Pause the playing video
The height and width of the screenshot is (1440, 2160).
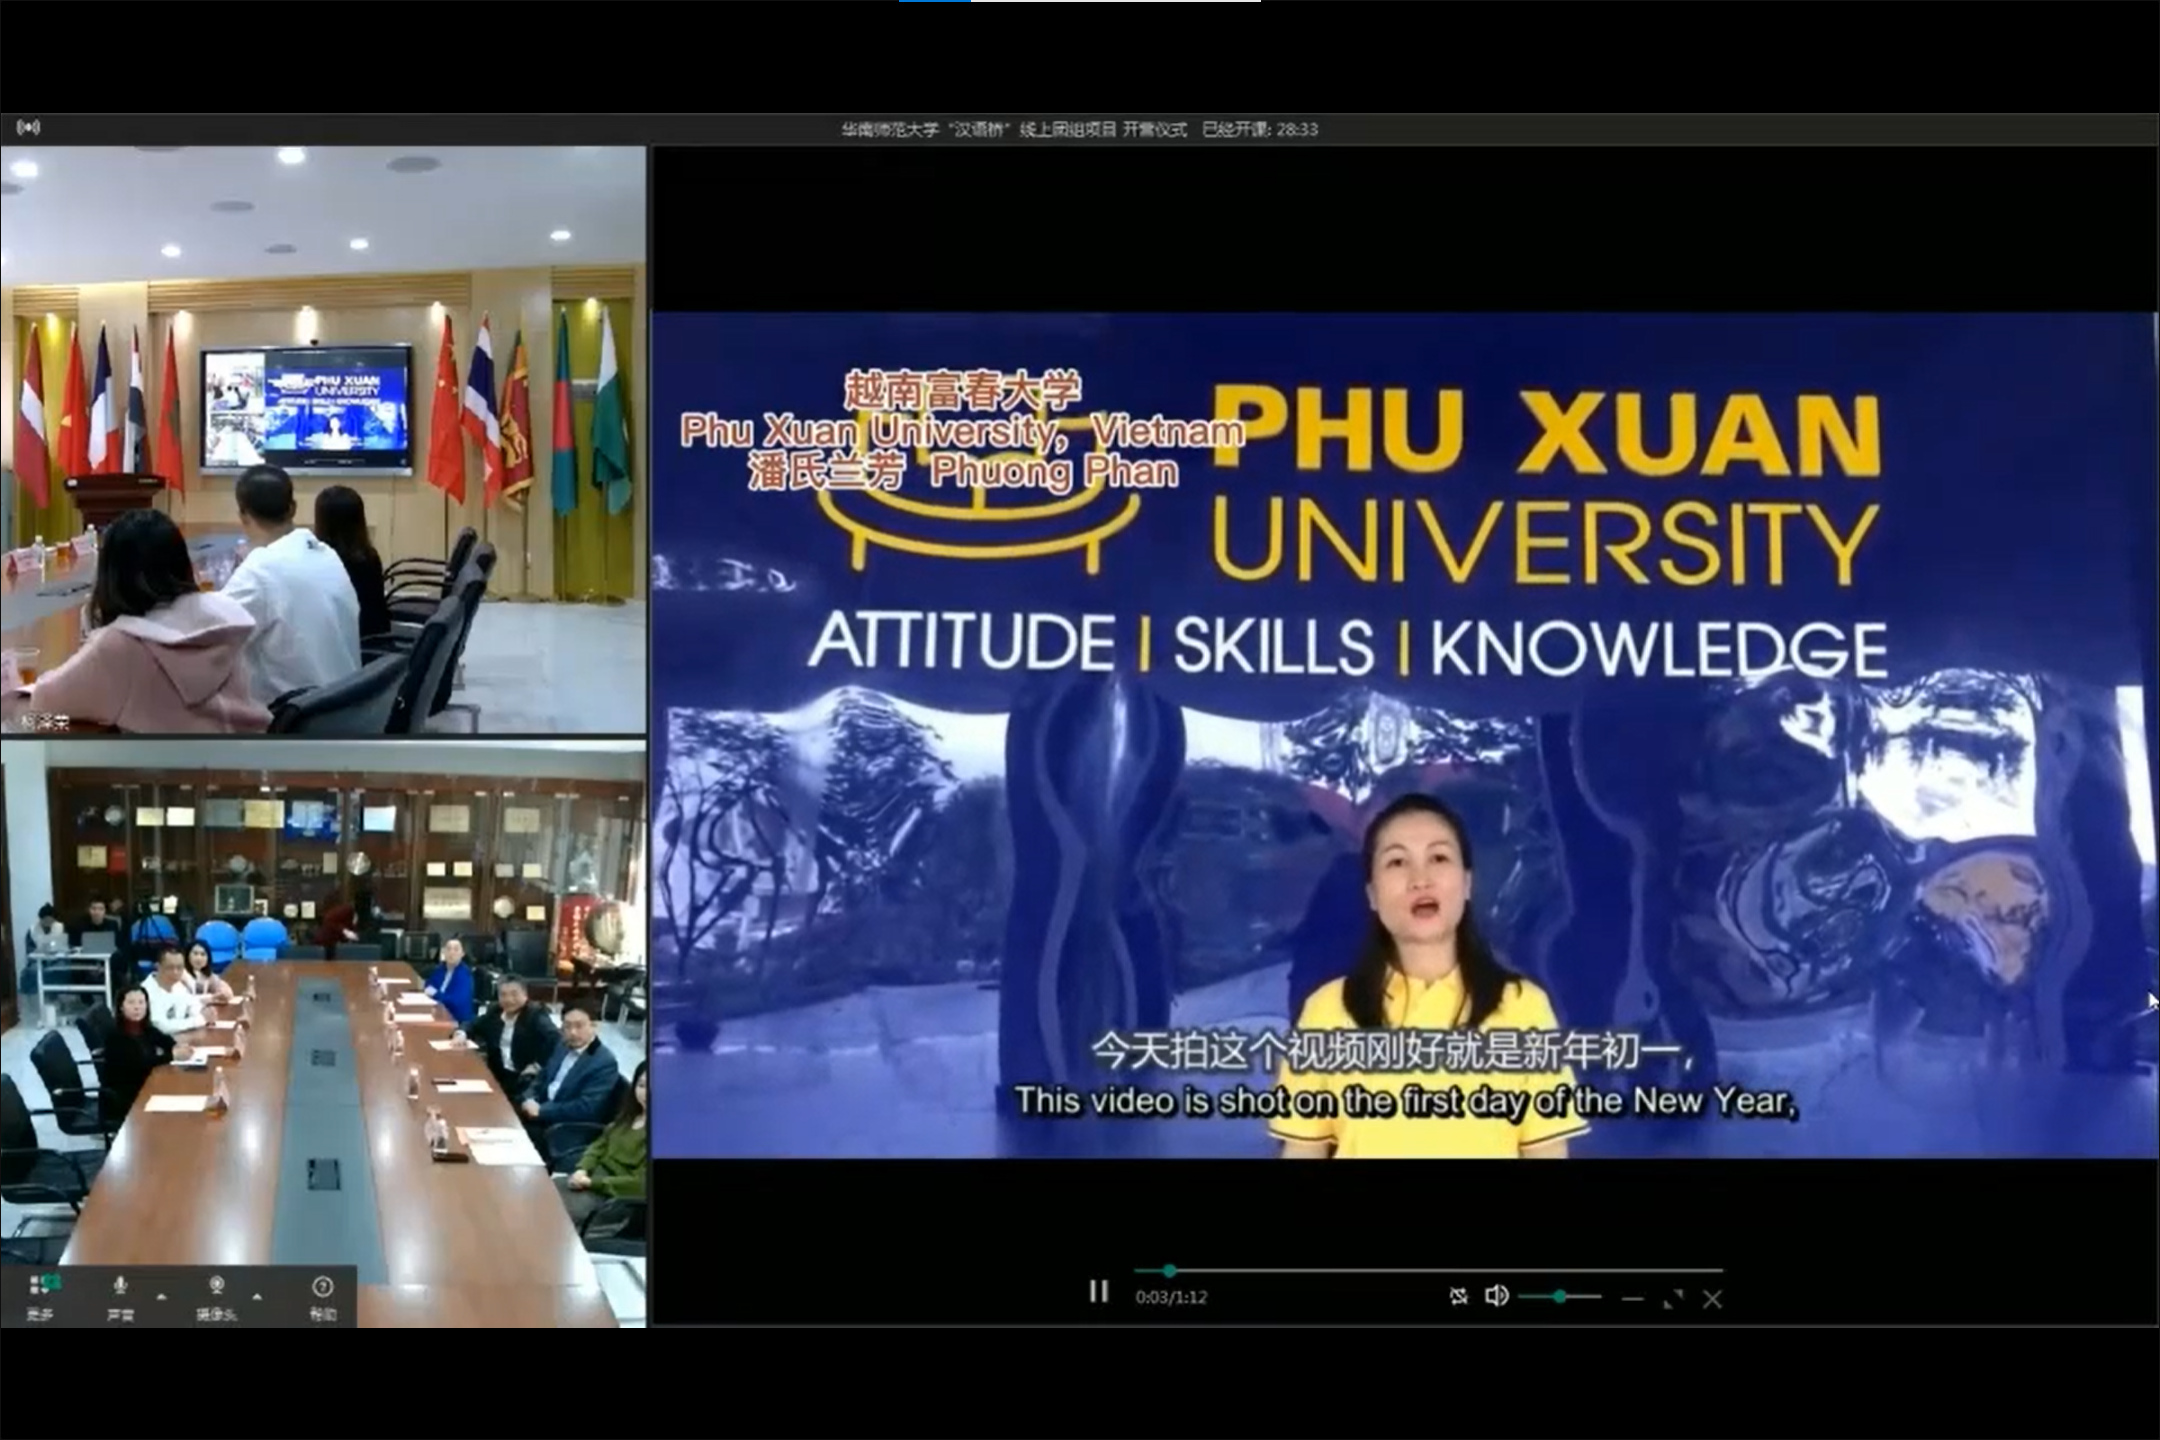pyautogui.click(x=1098, y=1292)
